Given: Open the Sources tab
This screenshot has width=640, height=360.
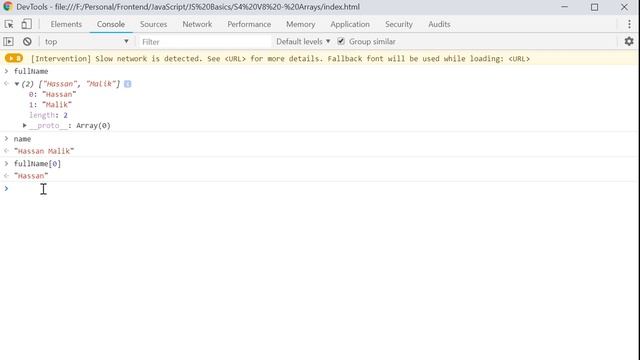Looking at the screenshot, I should [153, 24].
